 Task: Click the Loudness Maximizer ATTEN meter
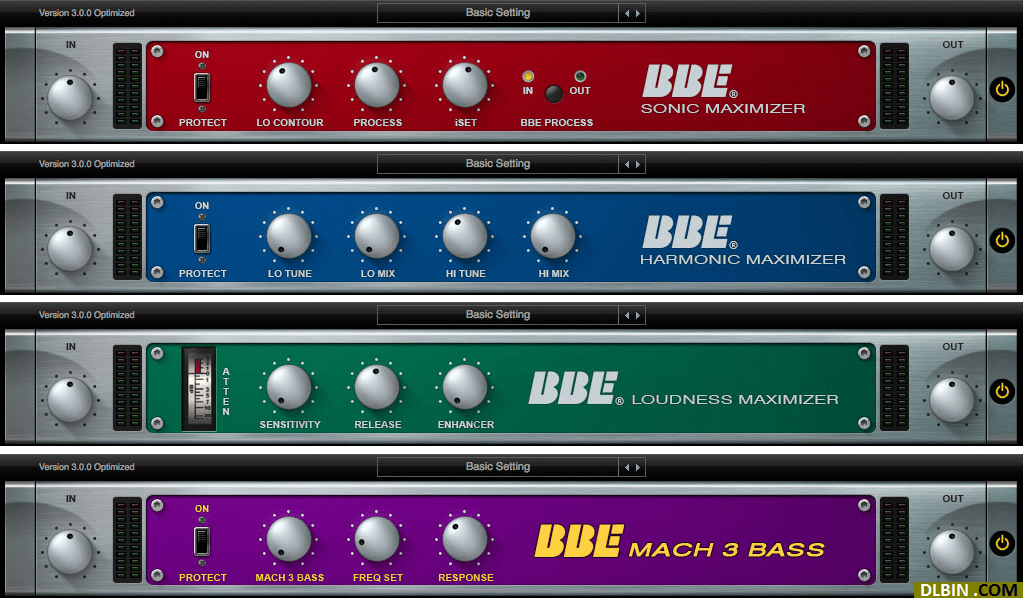(199, 389)
